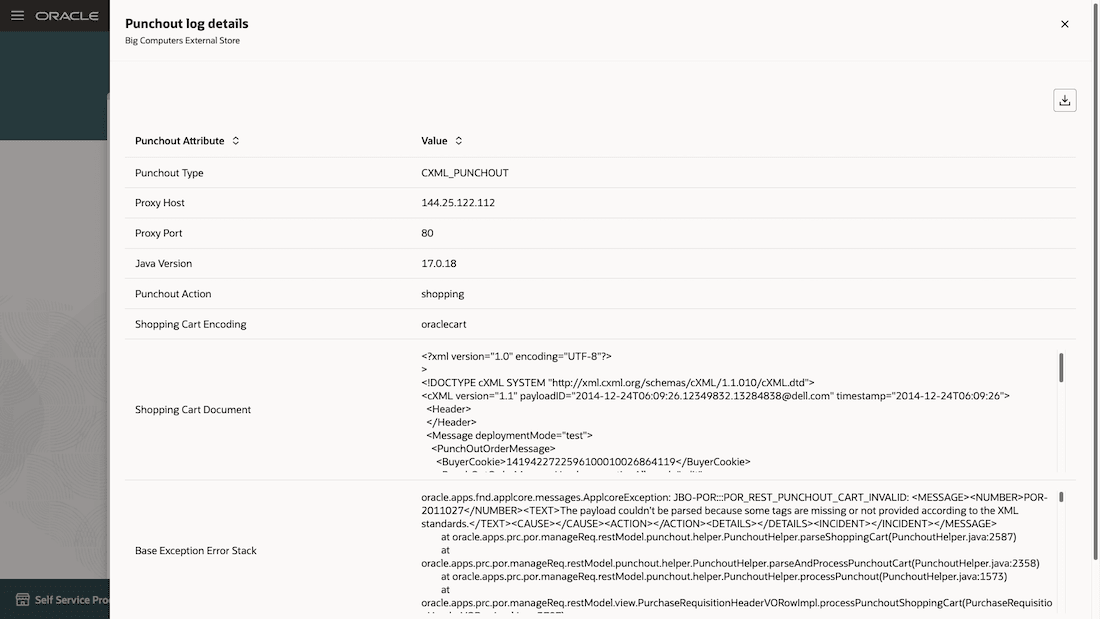Click the Base Exception Error Stack label
1100x619 pixels.
point(196,551)
